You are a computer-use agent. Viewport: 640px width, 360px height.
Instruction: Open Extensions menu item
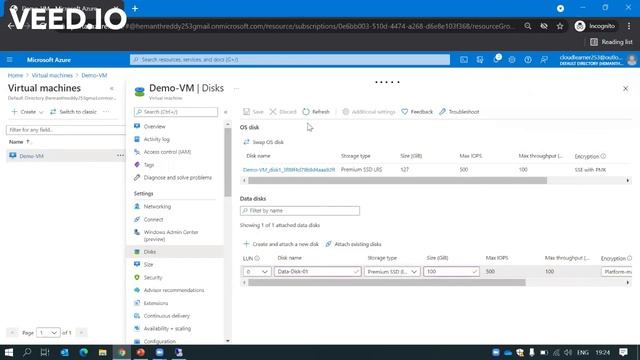coord(156,303)
